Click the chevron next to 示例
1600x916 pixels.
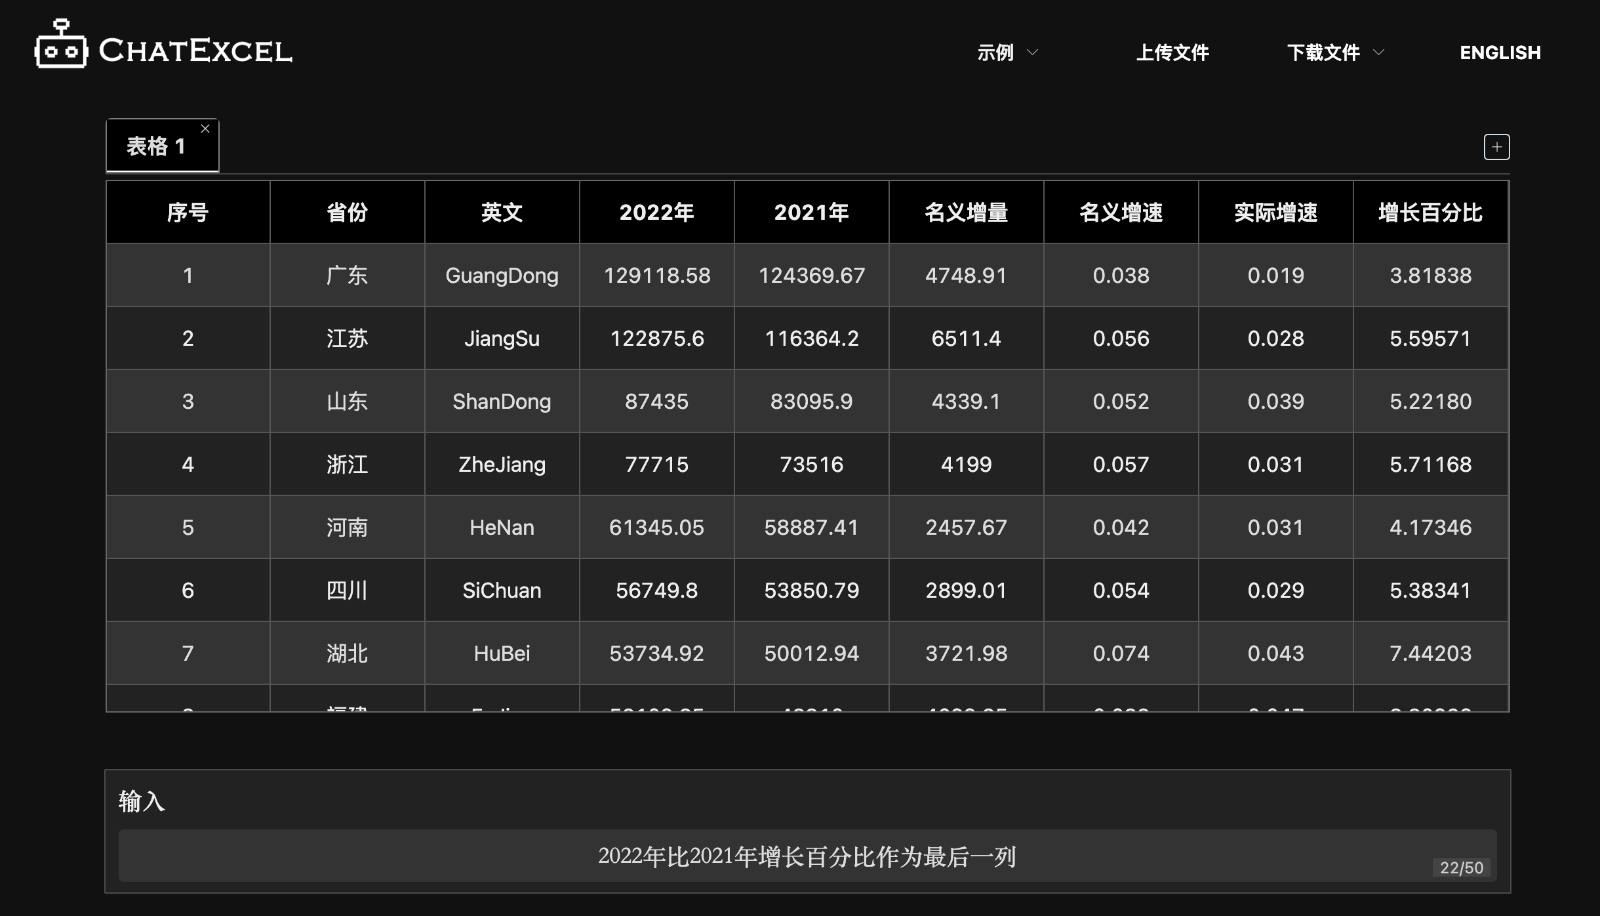[x=1034, y=53]
